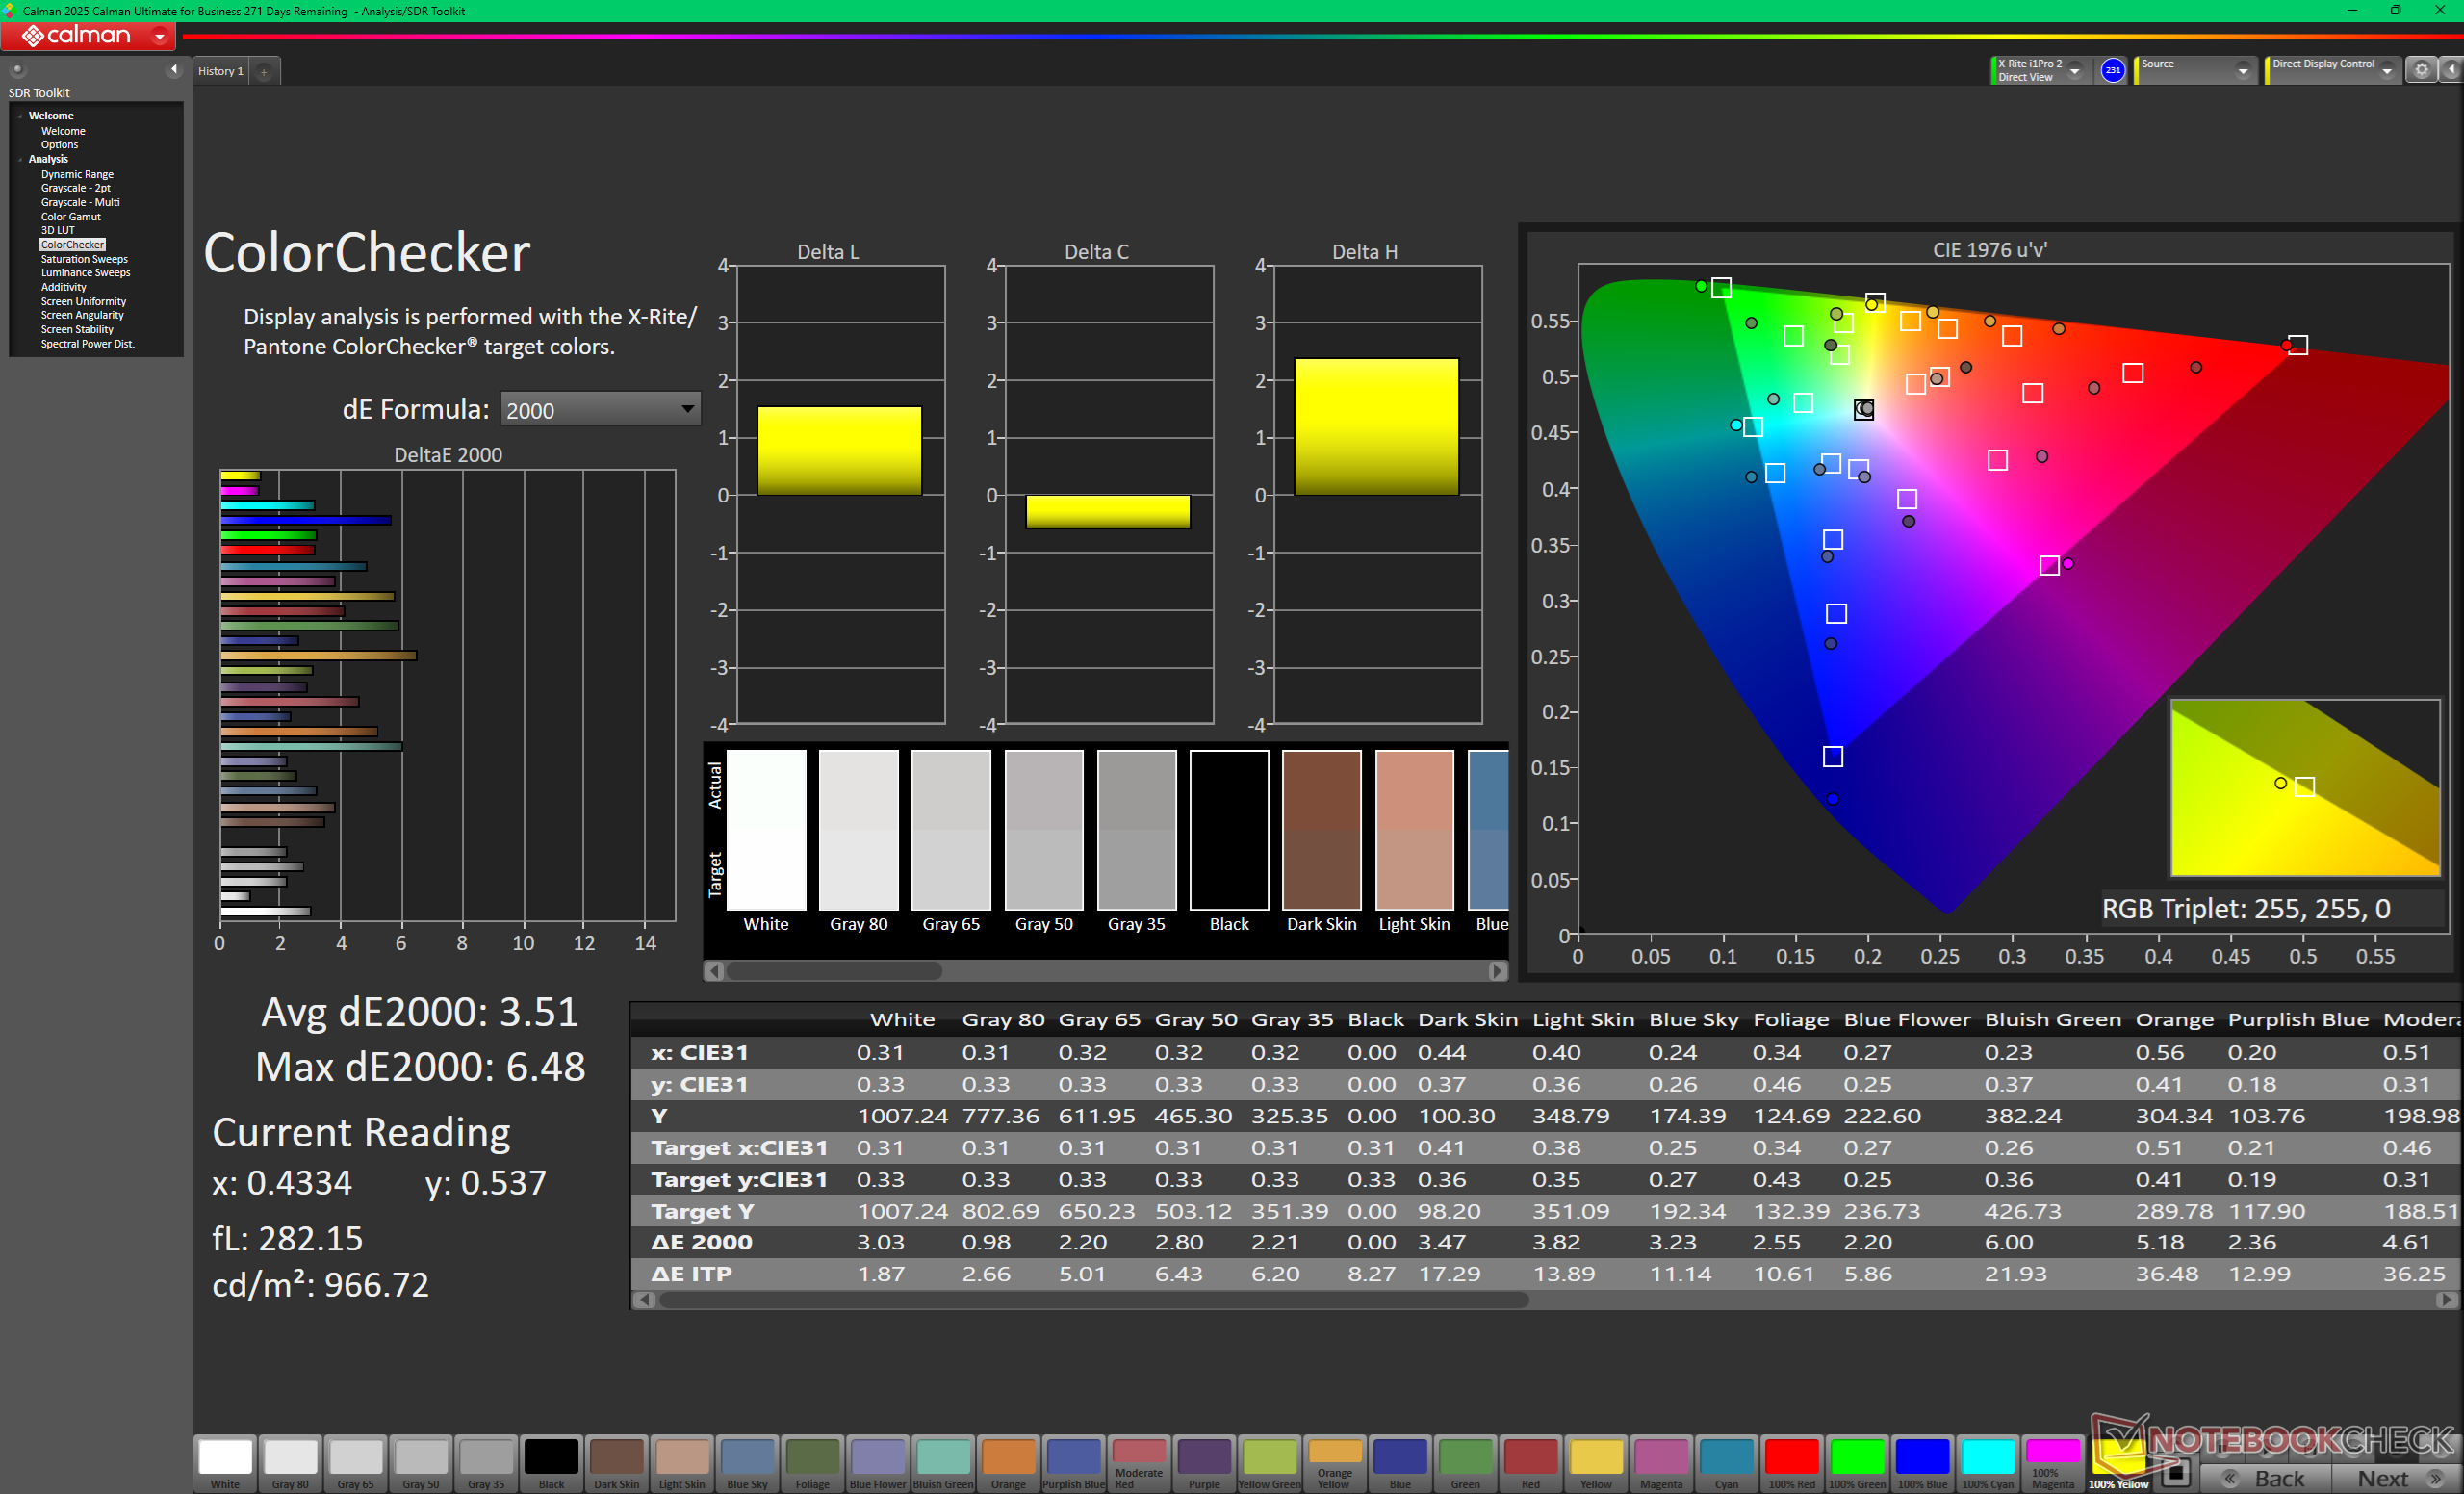
Task: Add a new history tab with plus
Action: point(264,72)
